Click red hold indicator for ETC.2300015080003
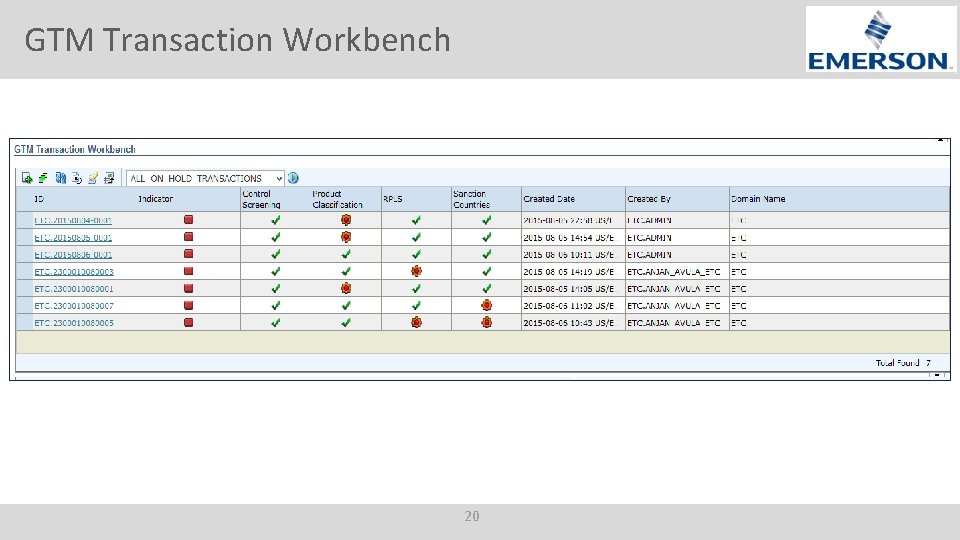 [x=189, y=271]
